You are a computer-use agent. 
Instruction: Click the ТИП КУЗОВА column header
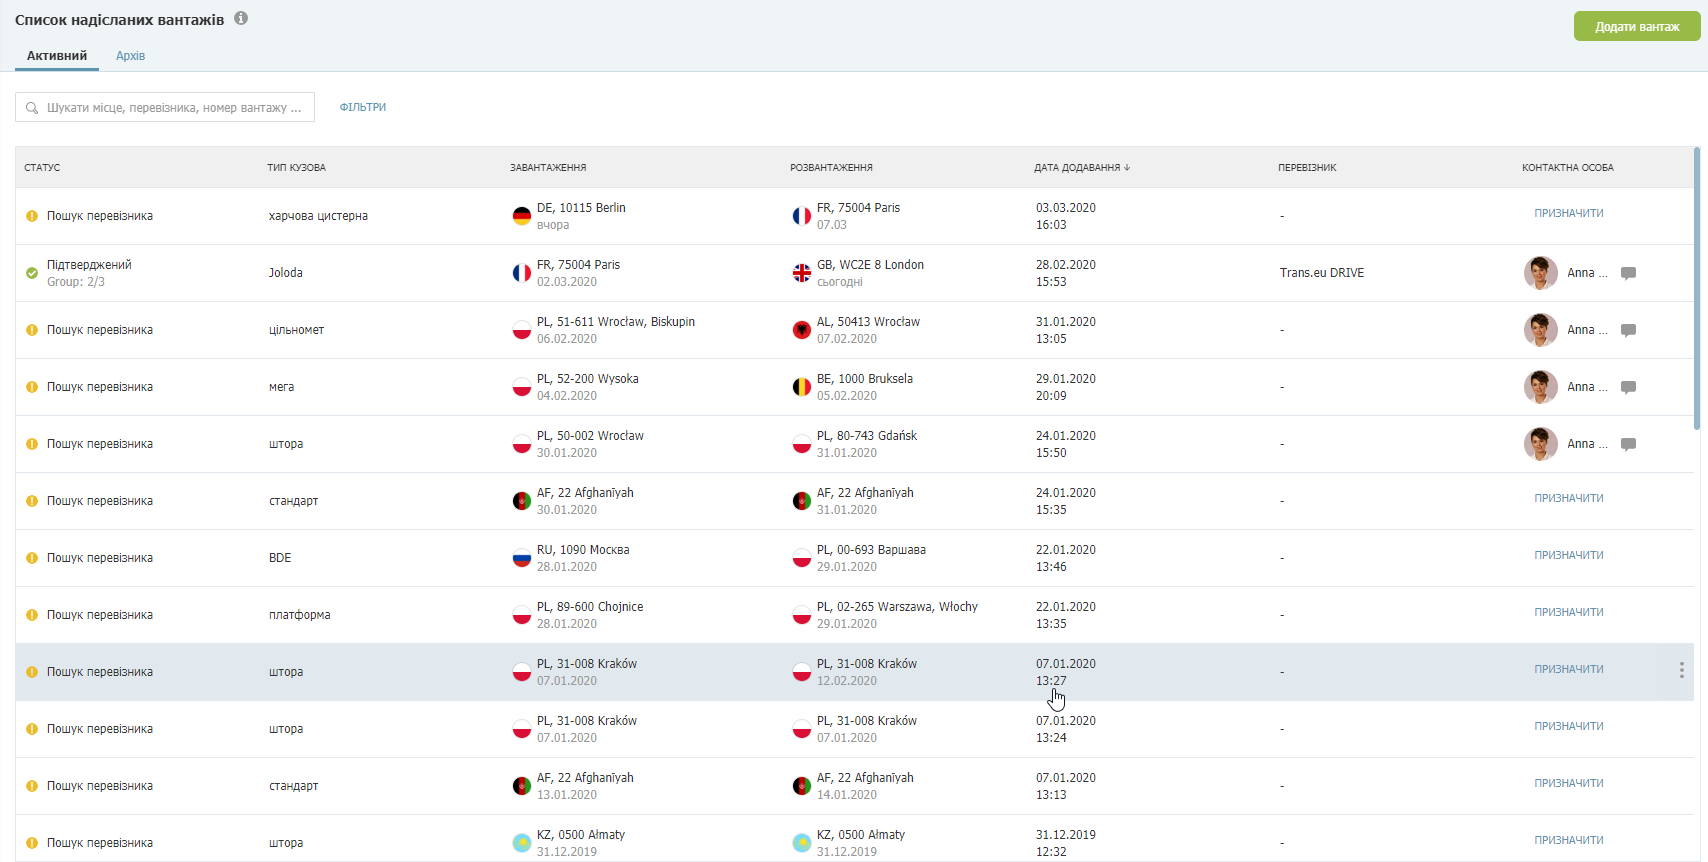tap(296, 168)
